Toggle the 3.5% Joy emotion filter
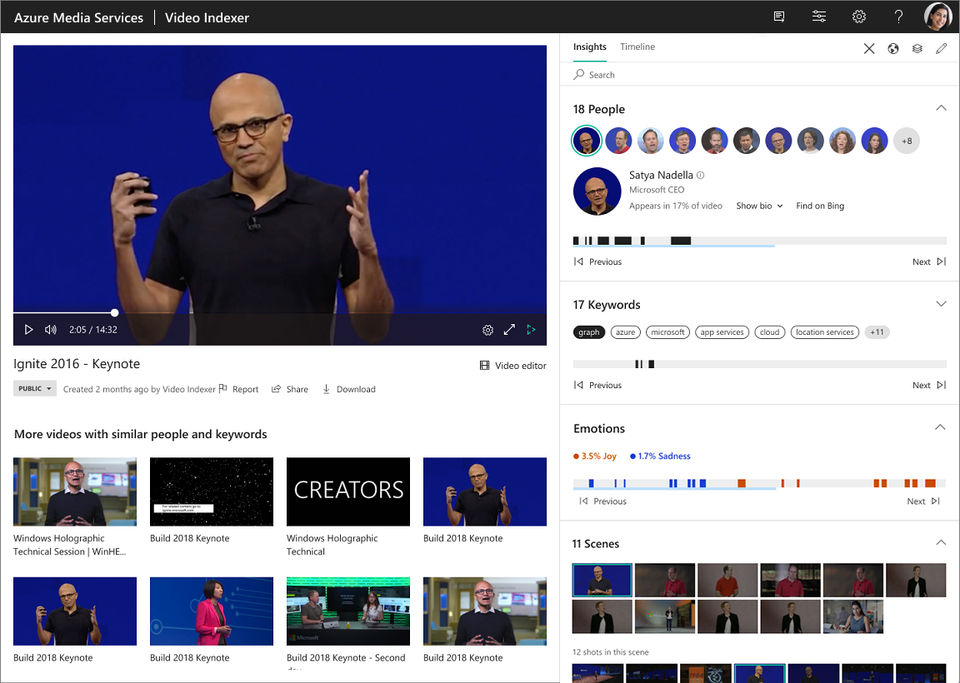960x683 pixels. click(x=594, y=456)
